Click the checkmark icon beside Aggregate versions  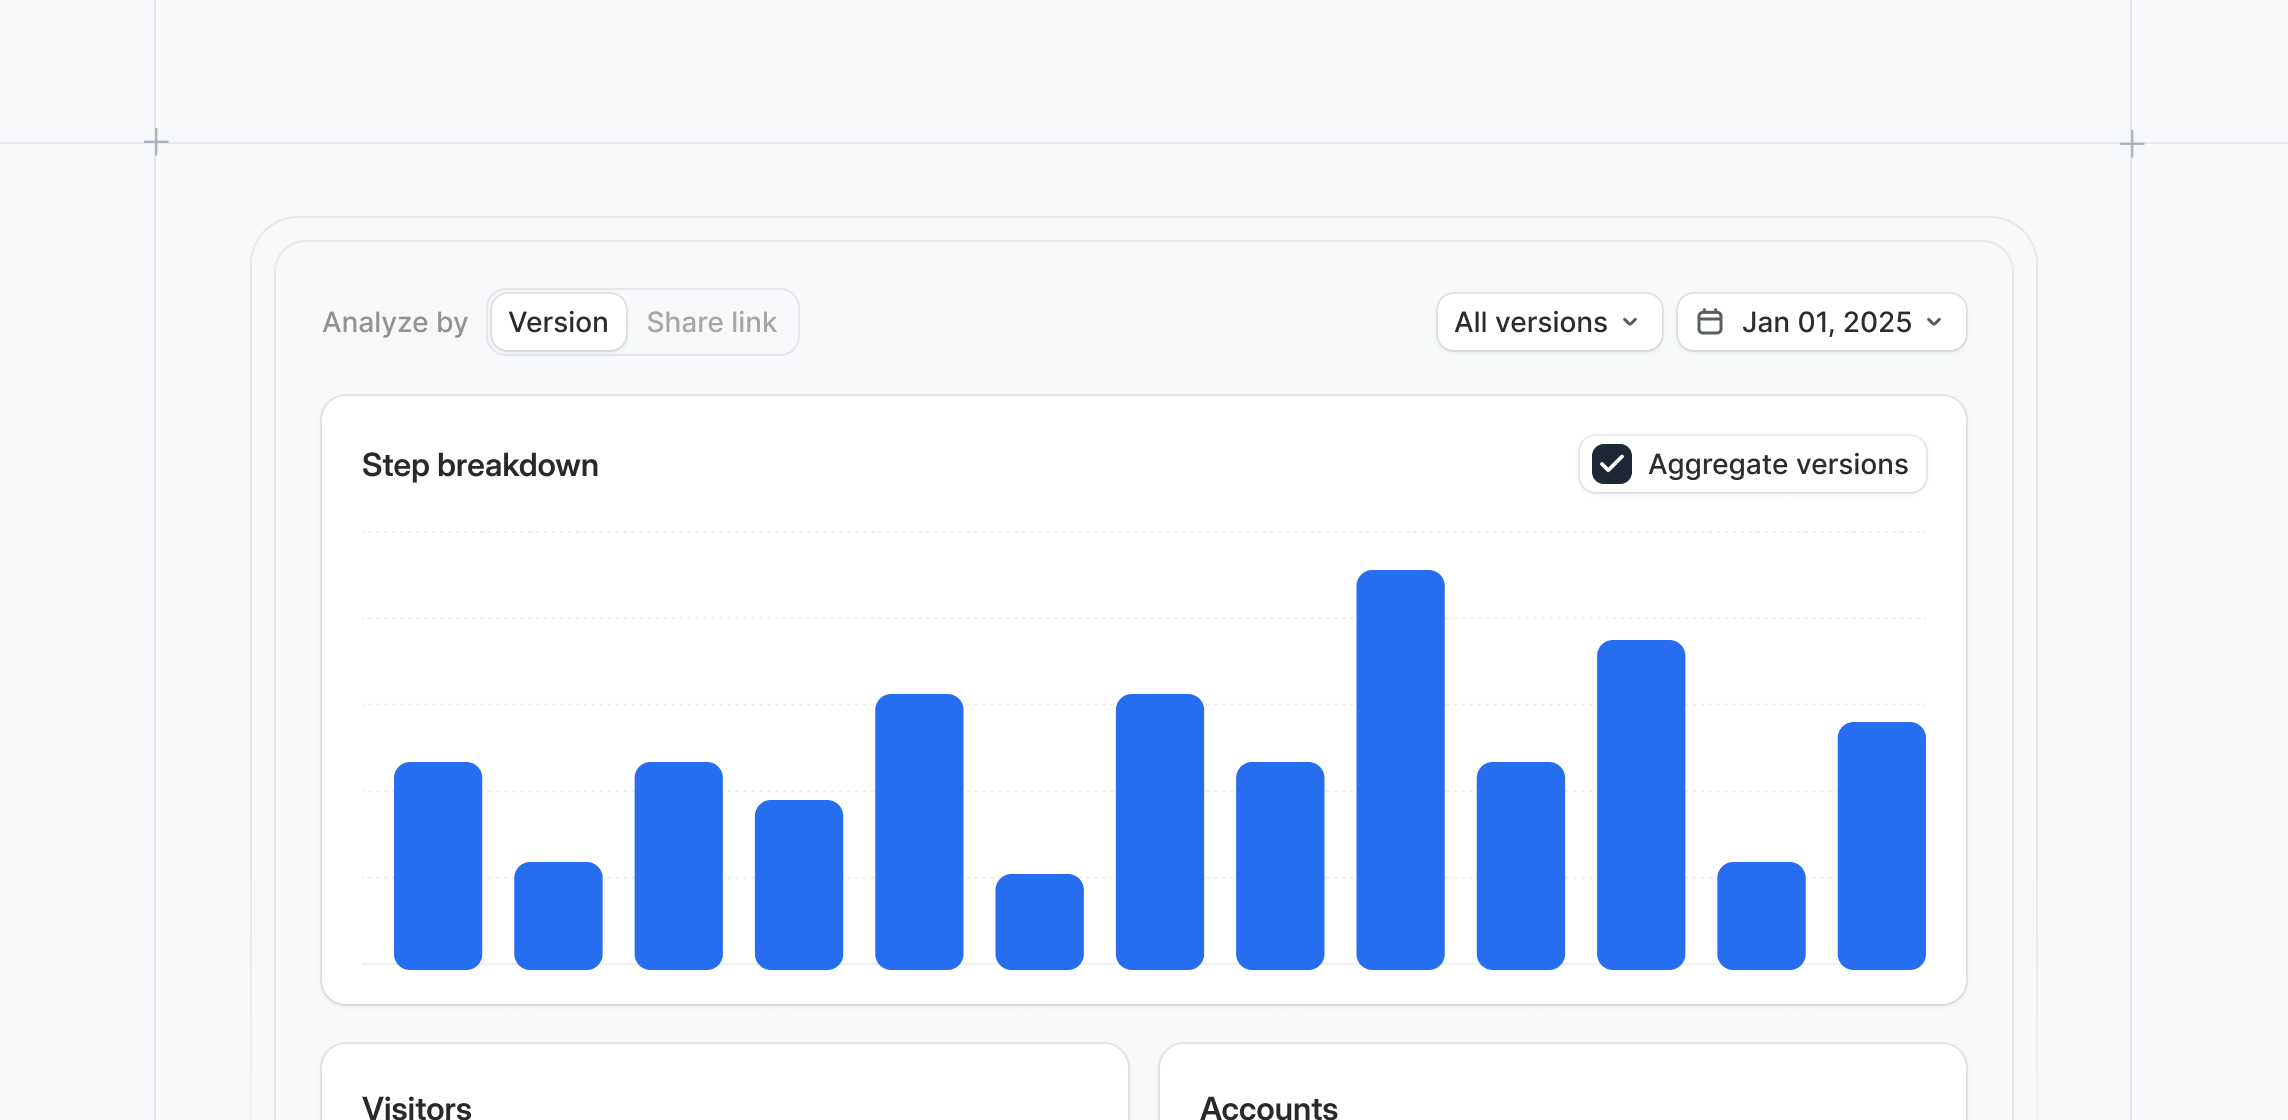(1612, 464)
